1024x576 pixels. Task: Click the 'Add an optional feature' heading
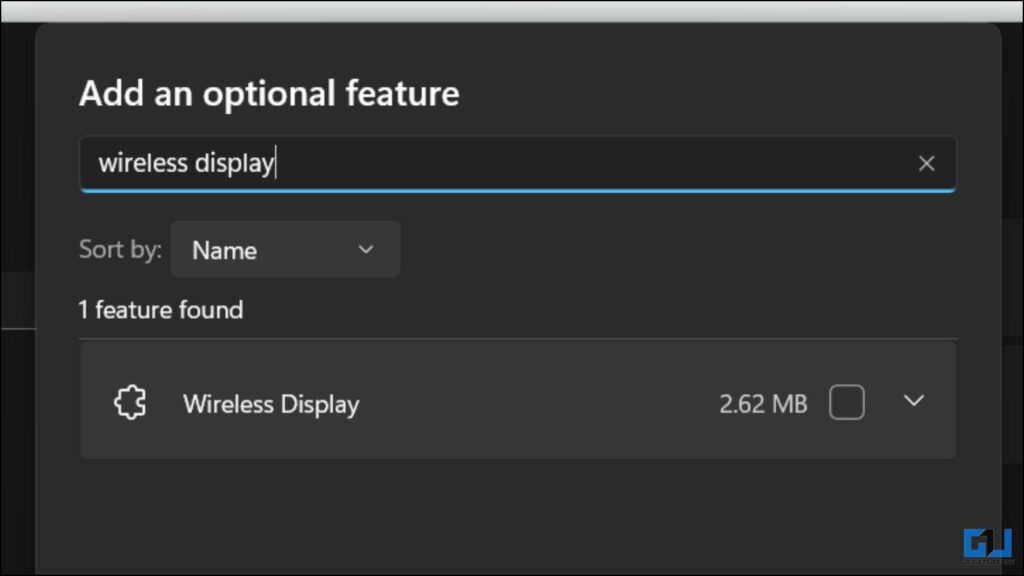pyautogui.click(x=269, y=93)
